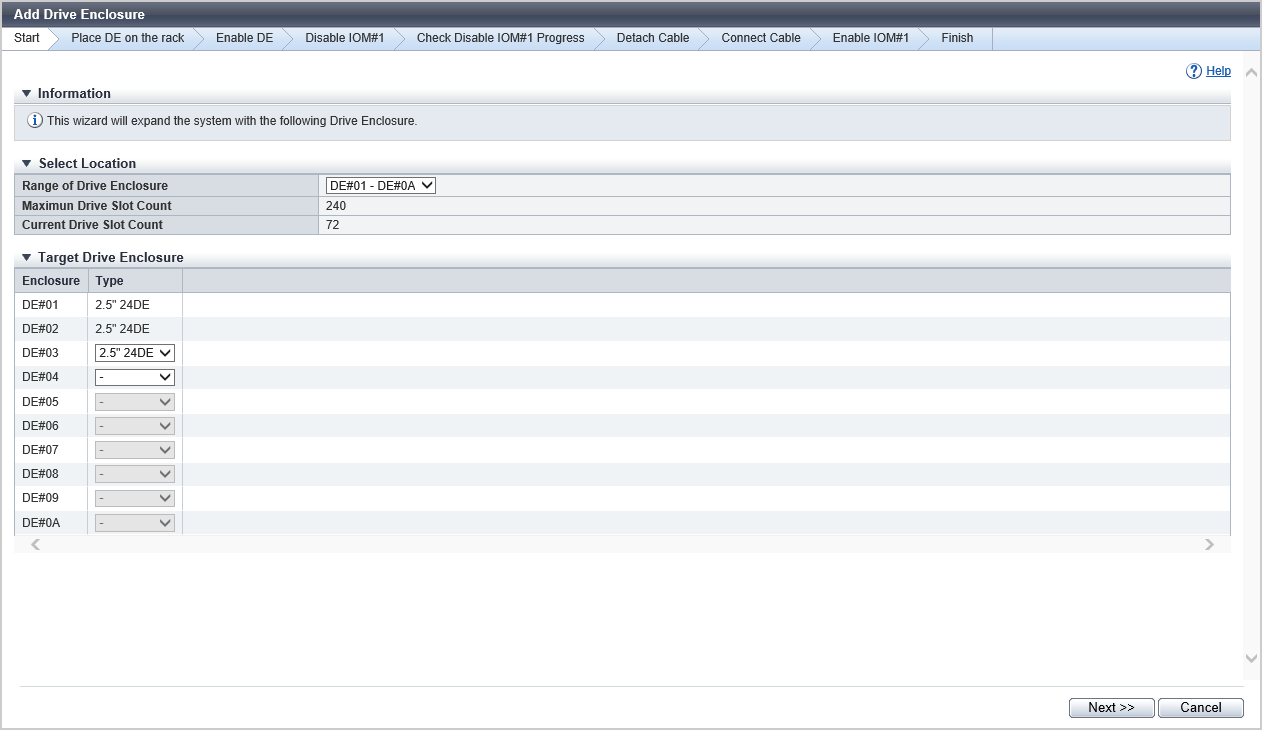This screenshot has height=730, width=1262.
Task: Collapse the Information section triangle
Action: click(x=26, y=94)
